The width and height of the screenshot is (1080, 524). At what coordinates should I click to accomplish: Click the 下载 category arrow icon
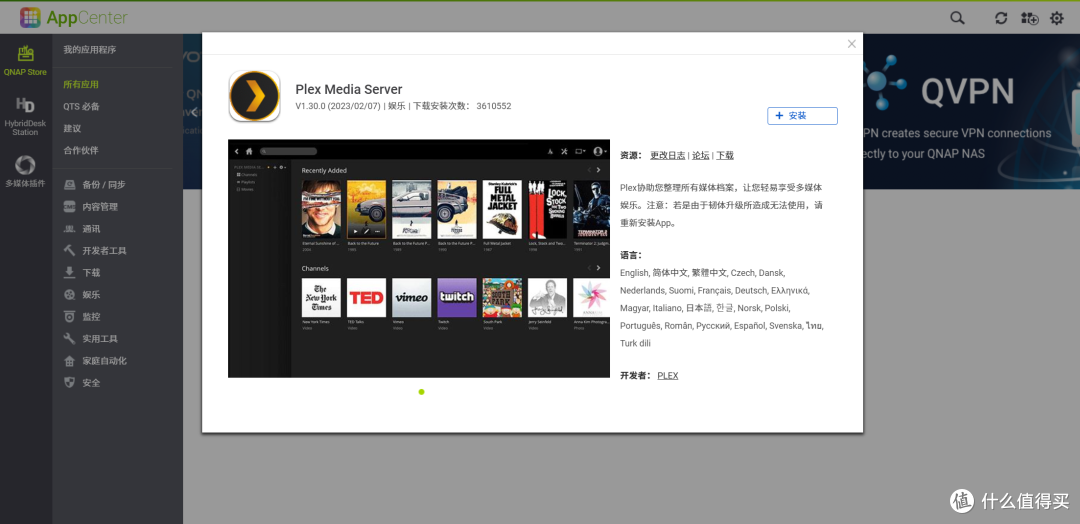69,273
